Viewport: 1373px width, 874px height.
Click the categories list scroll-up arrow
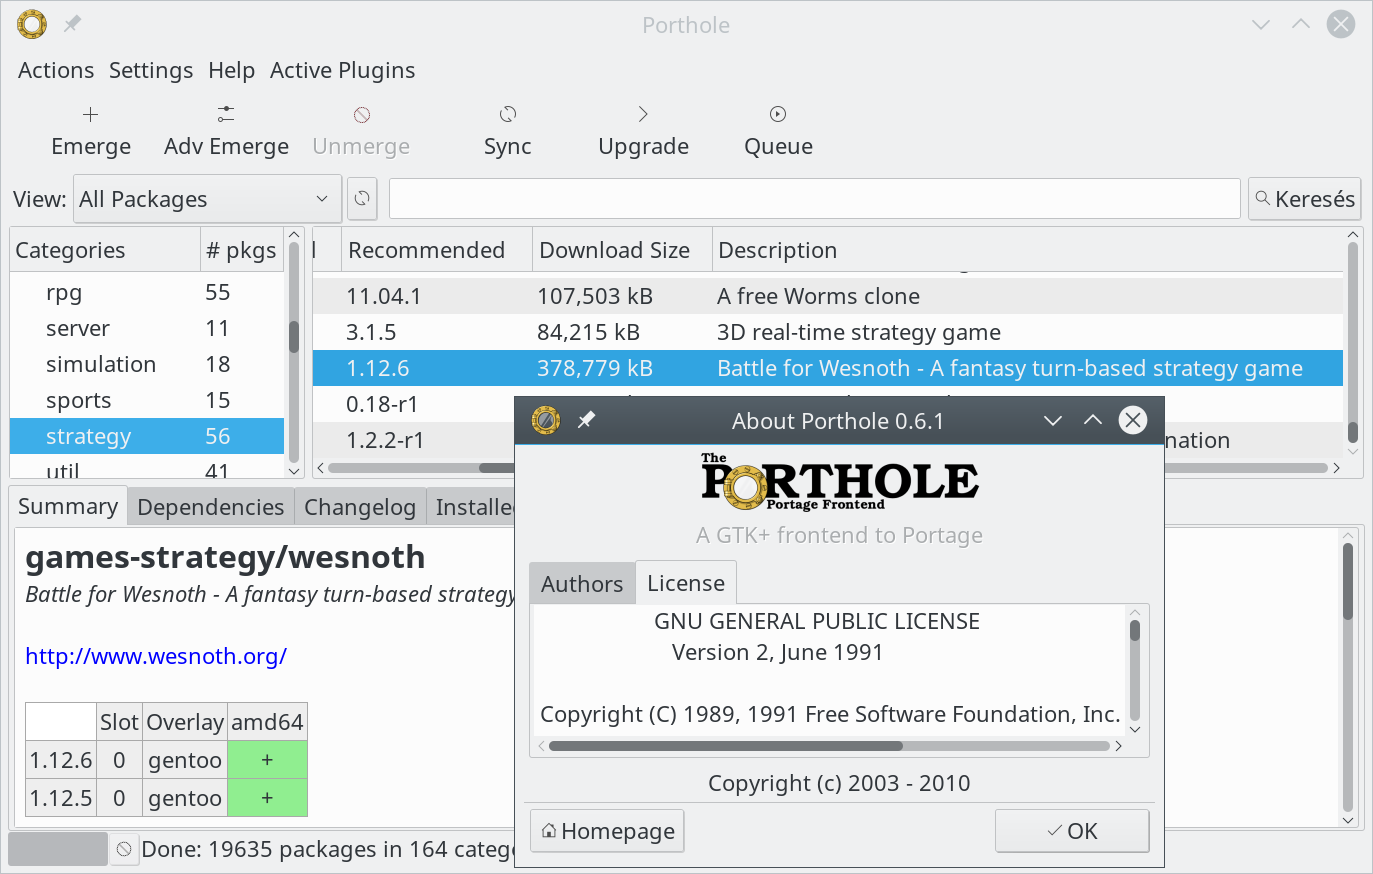pos(294,235)
